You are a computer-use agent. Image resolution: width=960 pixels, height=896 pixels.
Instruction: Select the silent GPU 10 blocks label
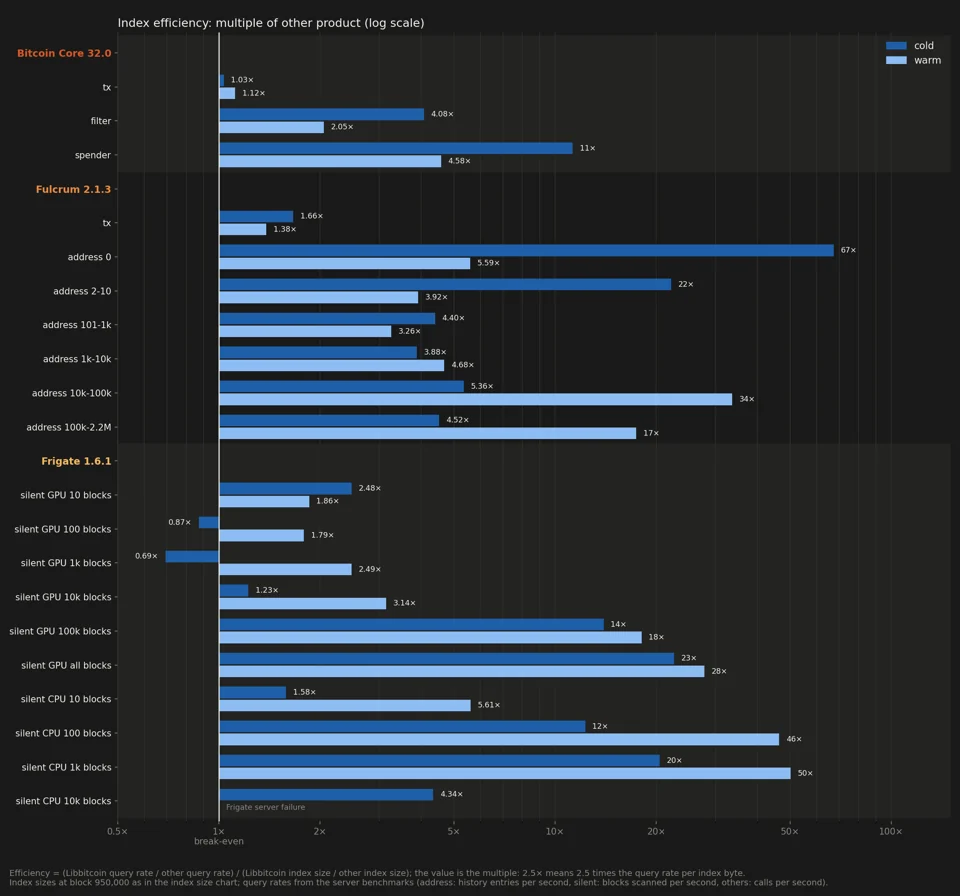click(66, 495)
